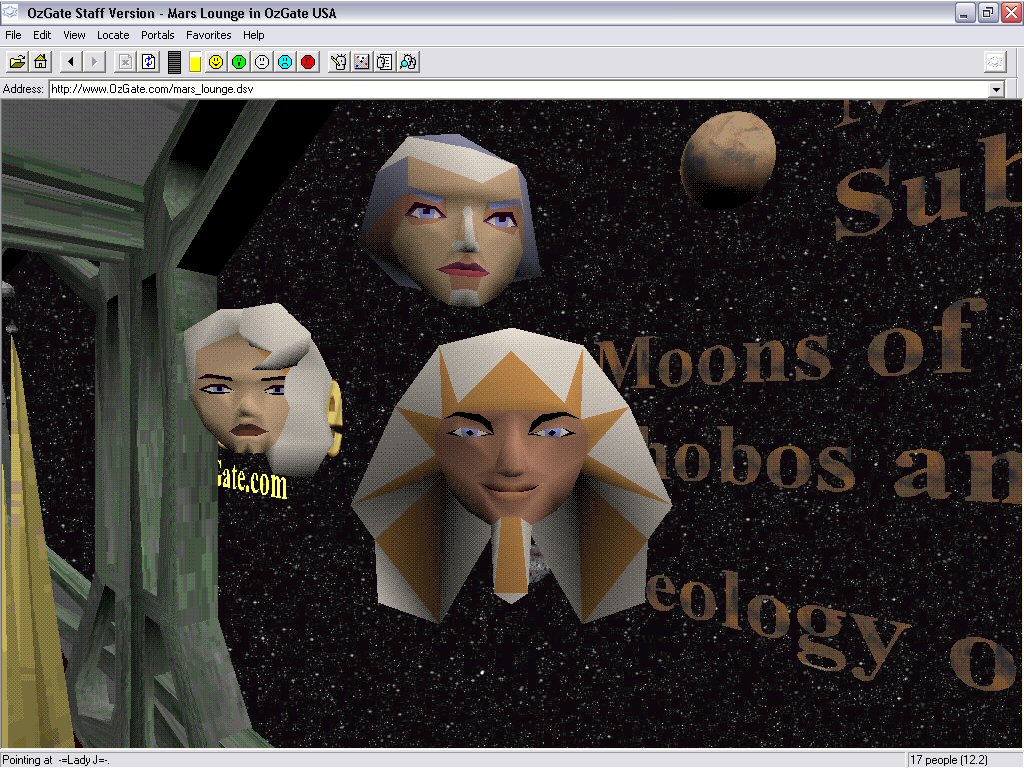Click the back arrow navigation button
The width and height of the screenshot is (1024, 768).
tap(70, 62)
